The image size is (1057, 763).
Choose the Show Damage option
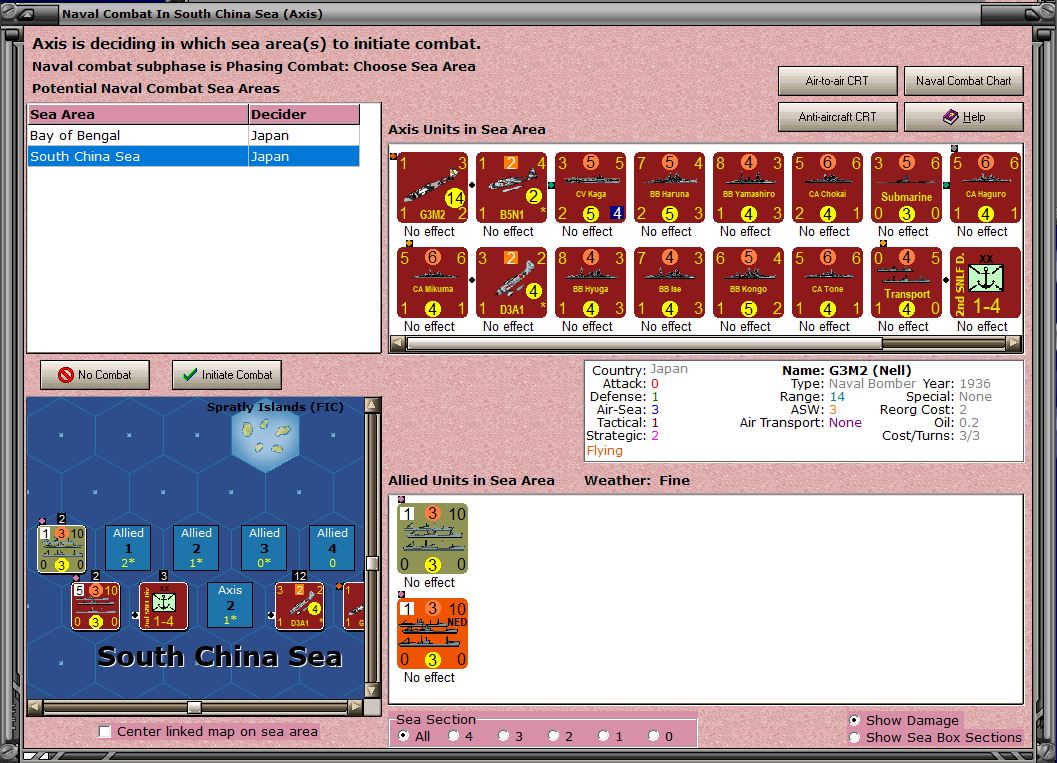(854, 720)
